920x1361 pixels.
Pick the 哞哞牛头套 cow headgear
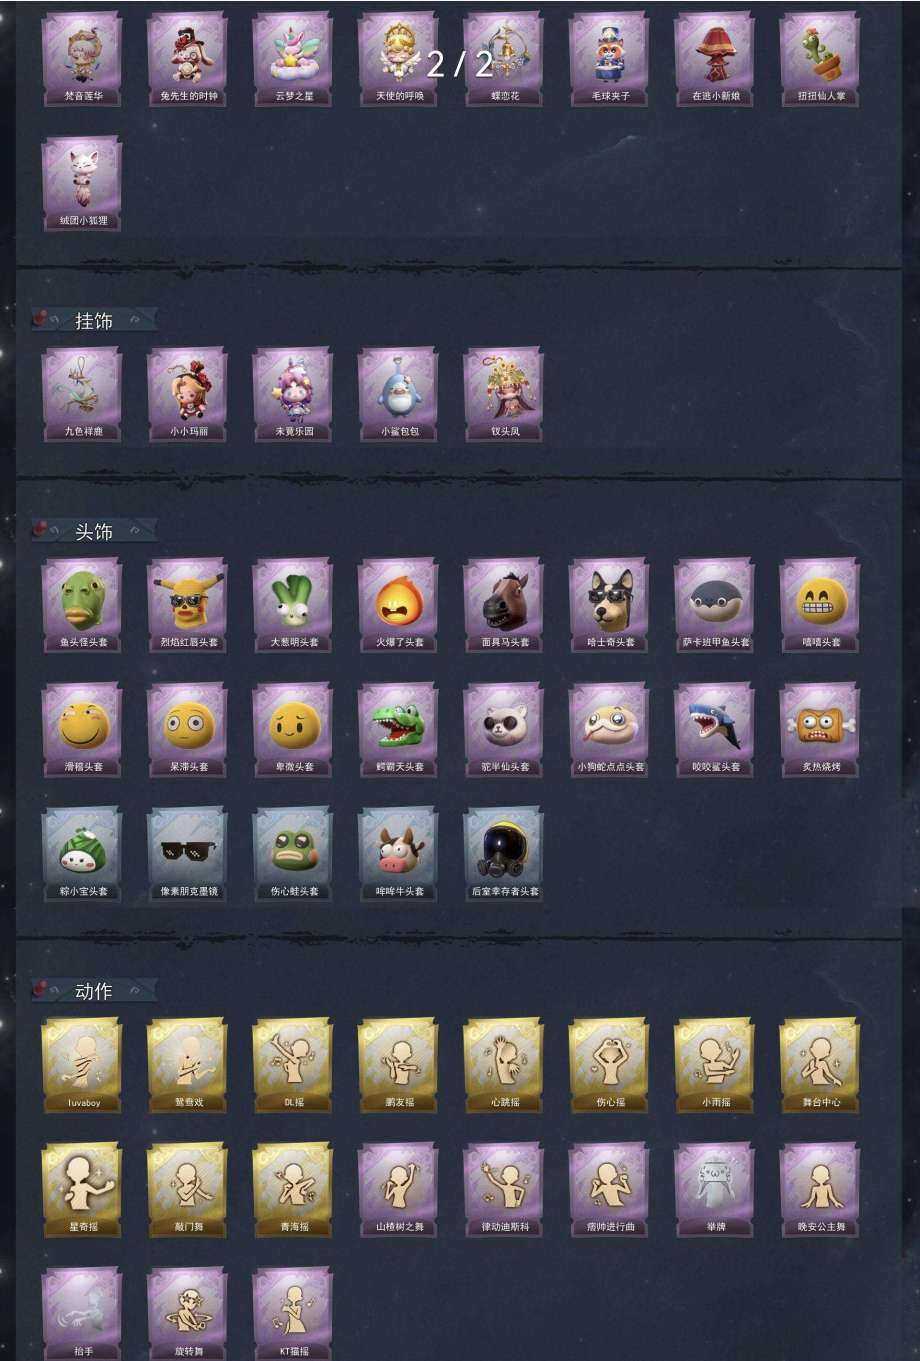click(x=399, y=854)
